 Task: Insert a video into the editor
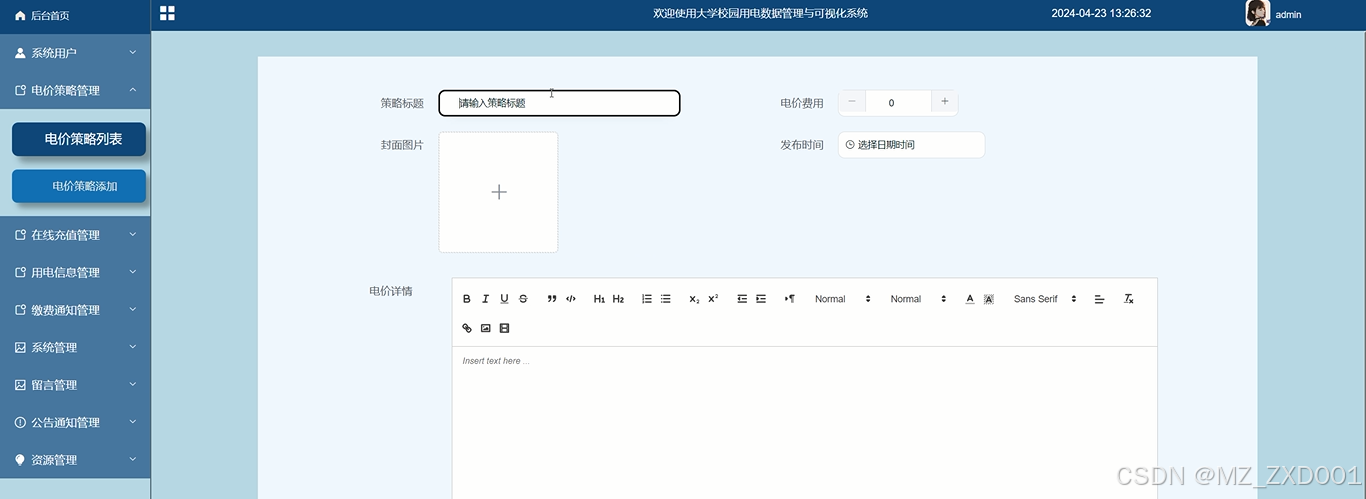click(x=504, y=328)
